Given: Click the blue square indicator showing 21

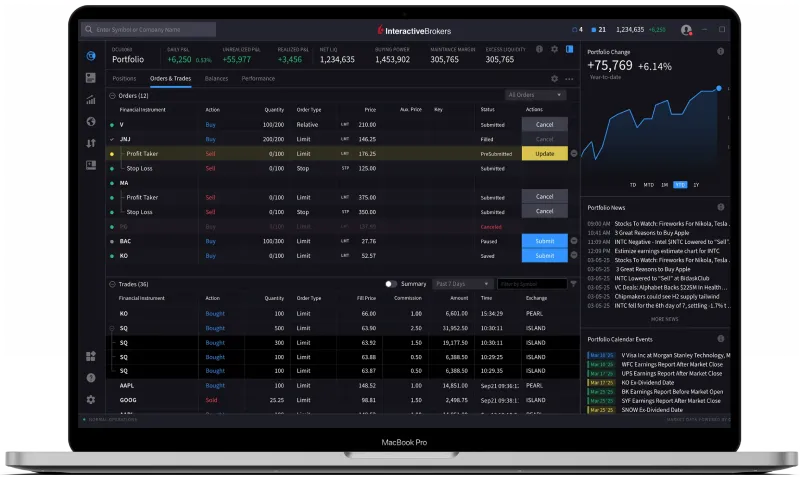Looking at the screenshot, I should [598, 30].
